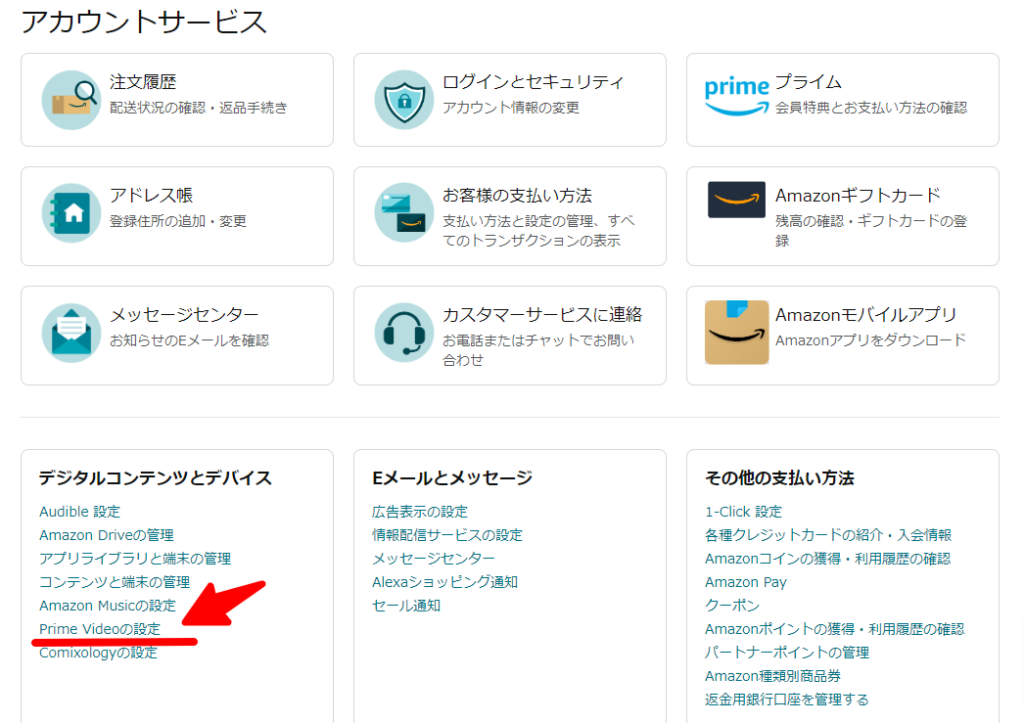Click the Amazonギフトカード card icon

coord(736,200)
